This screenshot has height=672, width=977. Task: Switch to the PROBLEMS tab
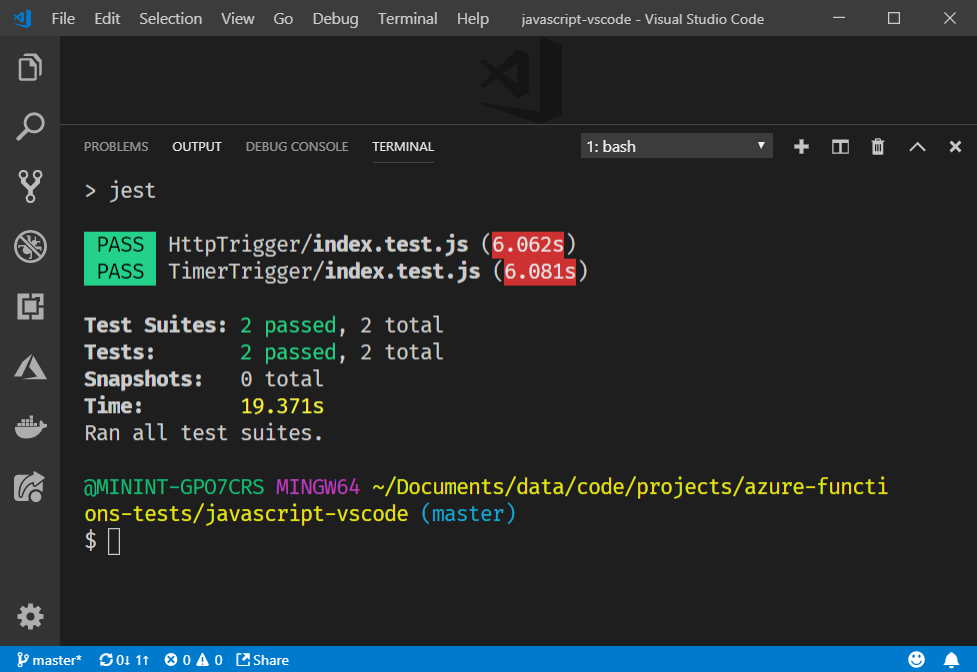pyautogui.click(x=116, y=146)
